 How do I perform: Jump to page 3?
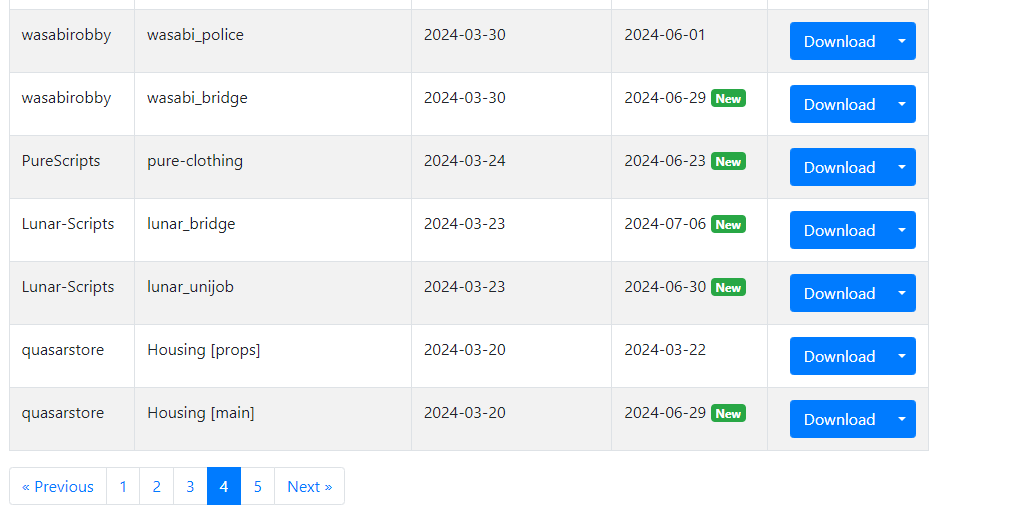pos(190,487)
